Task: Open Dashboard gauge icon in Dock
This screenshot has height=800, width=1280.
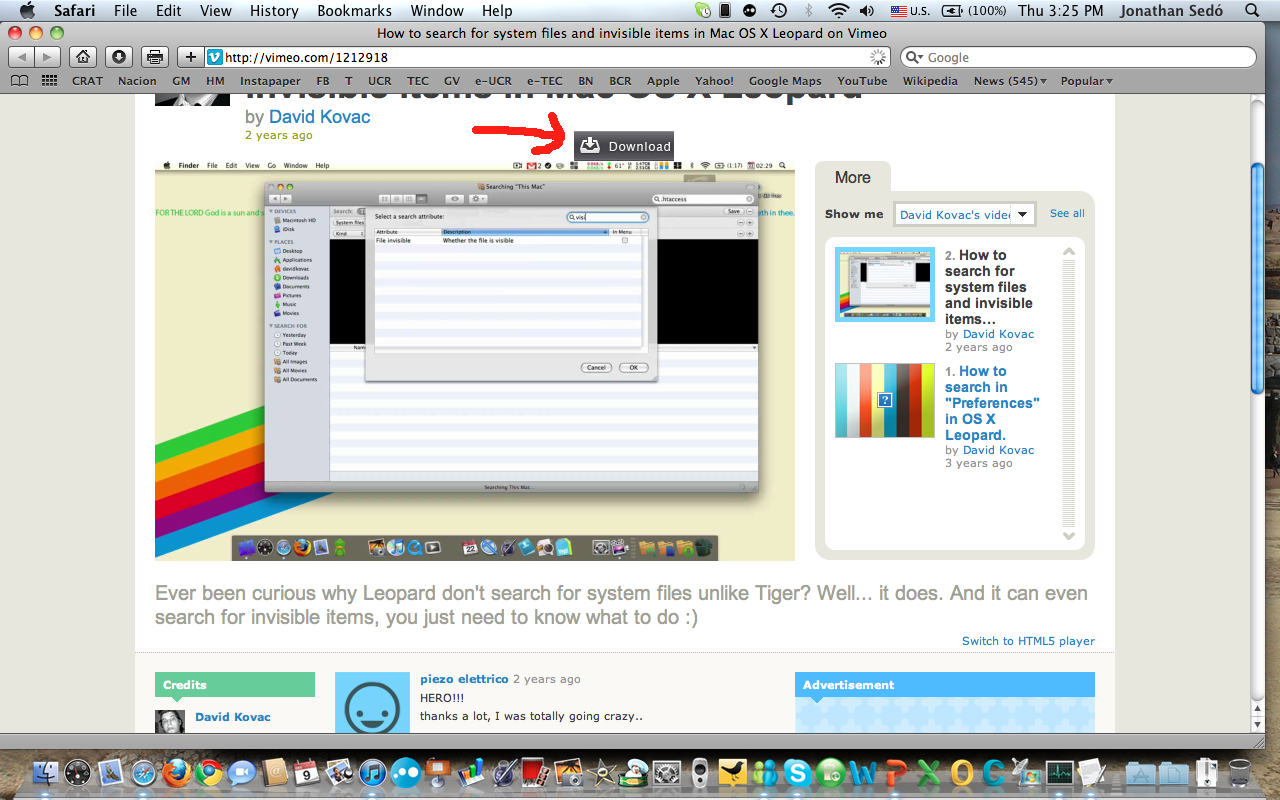Action: pyautogui.click(x=78, y=772)
